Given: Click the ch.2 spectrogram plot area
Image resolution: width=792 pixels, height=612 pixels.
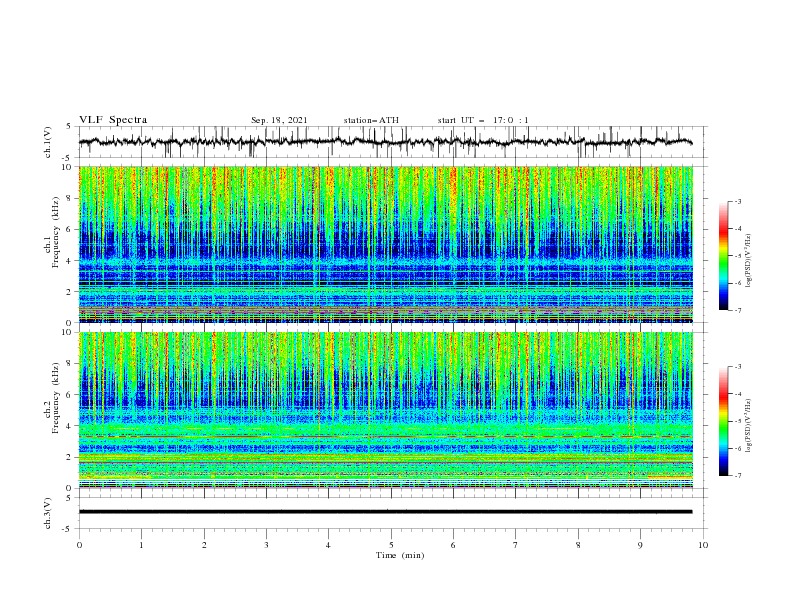Looking at the screenshot, I should click(386, 410).
